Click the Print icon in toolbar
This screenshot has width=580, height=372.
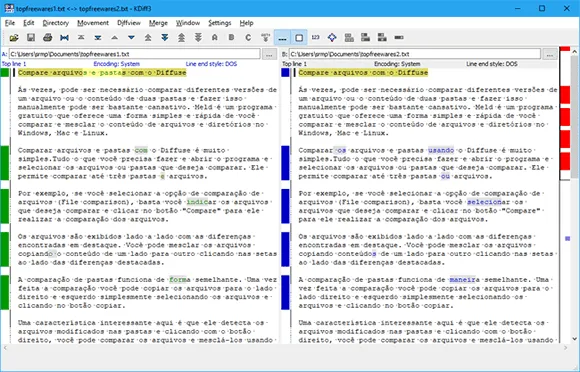(47, 37)
